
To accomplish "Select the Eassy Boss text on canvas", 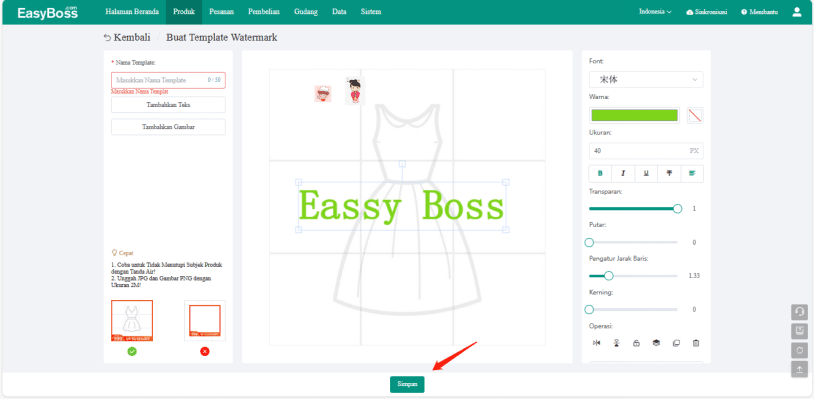I will click(x=401, y=206).
